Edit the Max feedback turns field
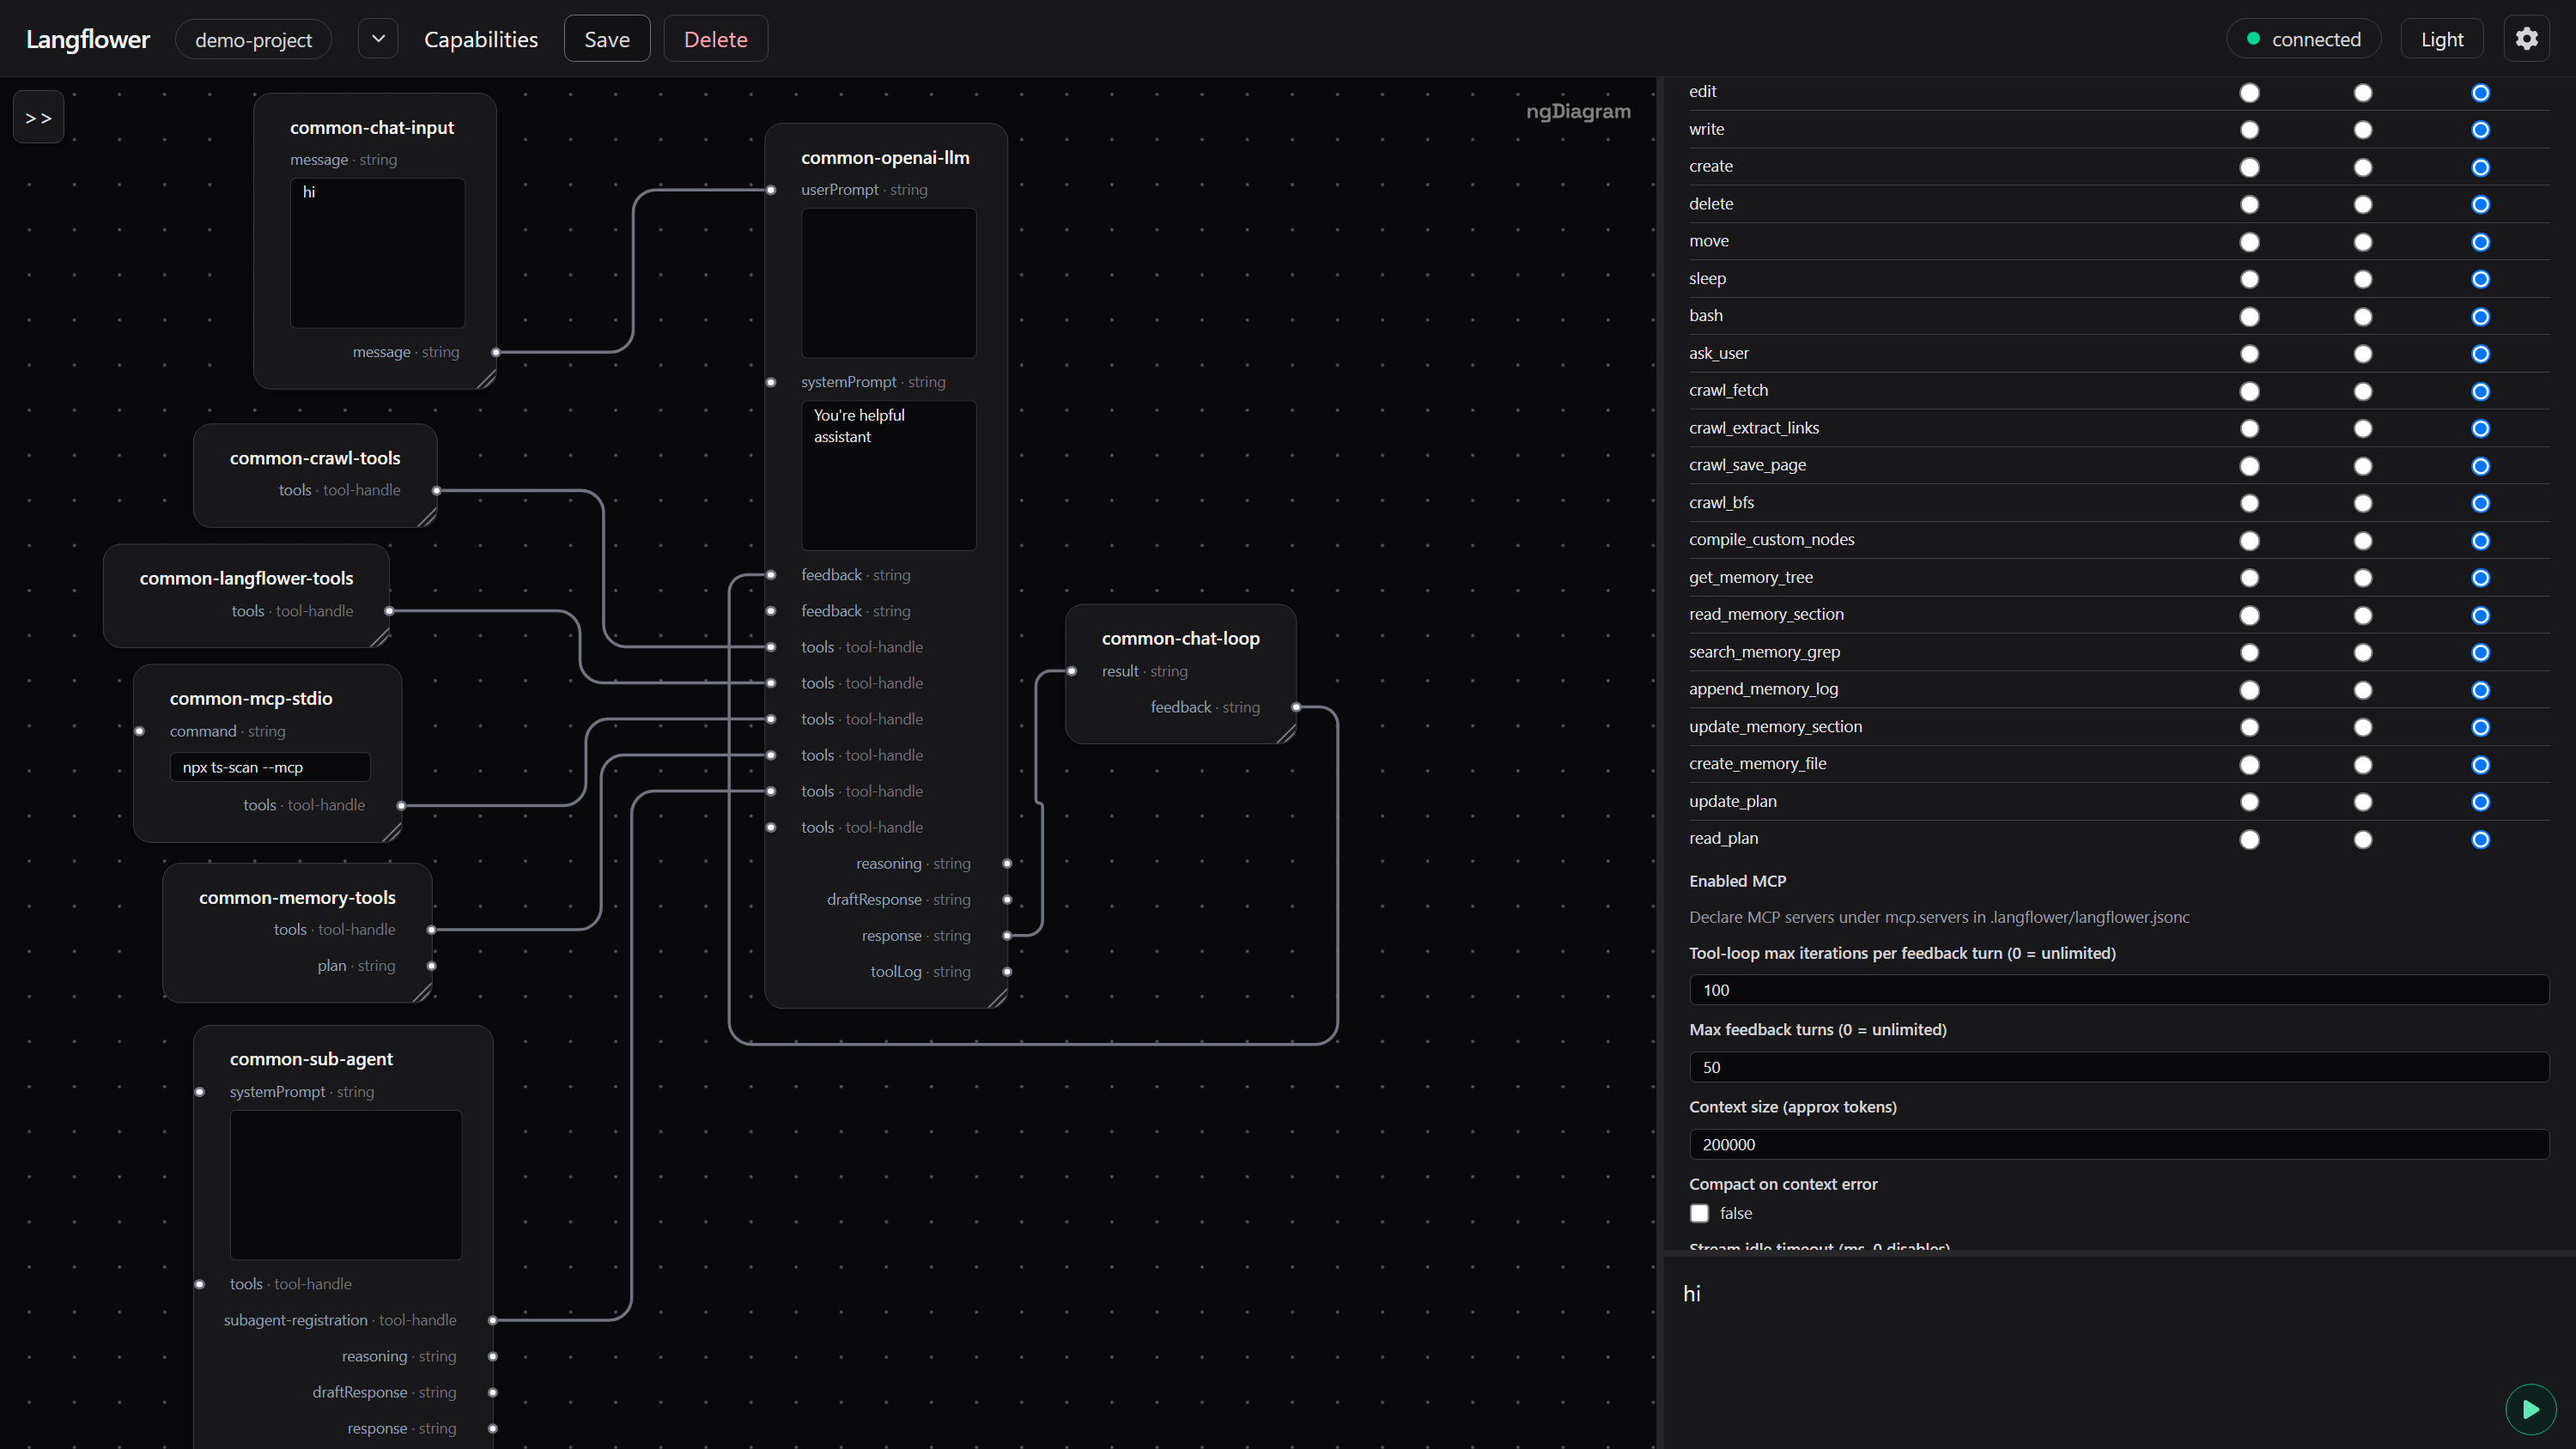2576x1449 pixels. [2119, 1067]
